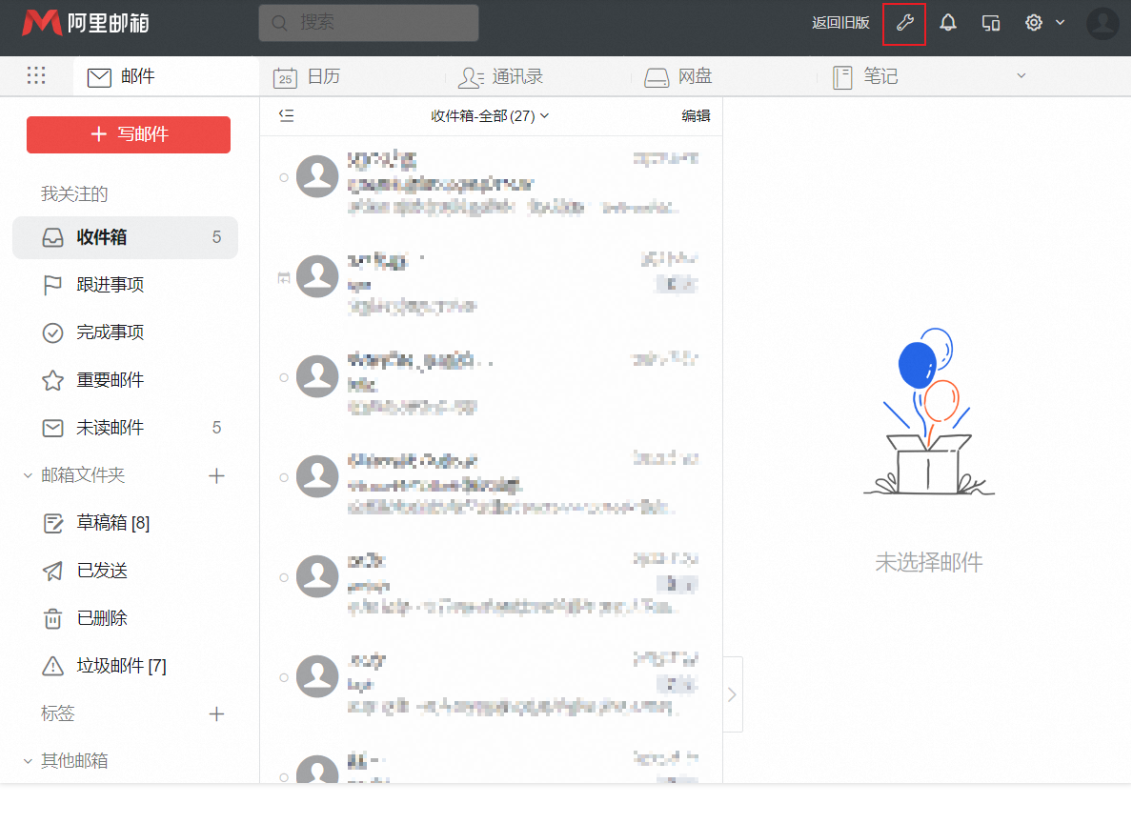
Task: Click the user avatar in top bar
Action: [x=1102, y=23]
